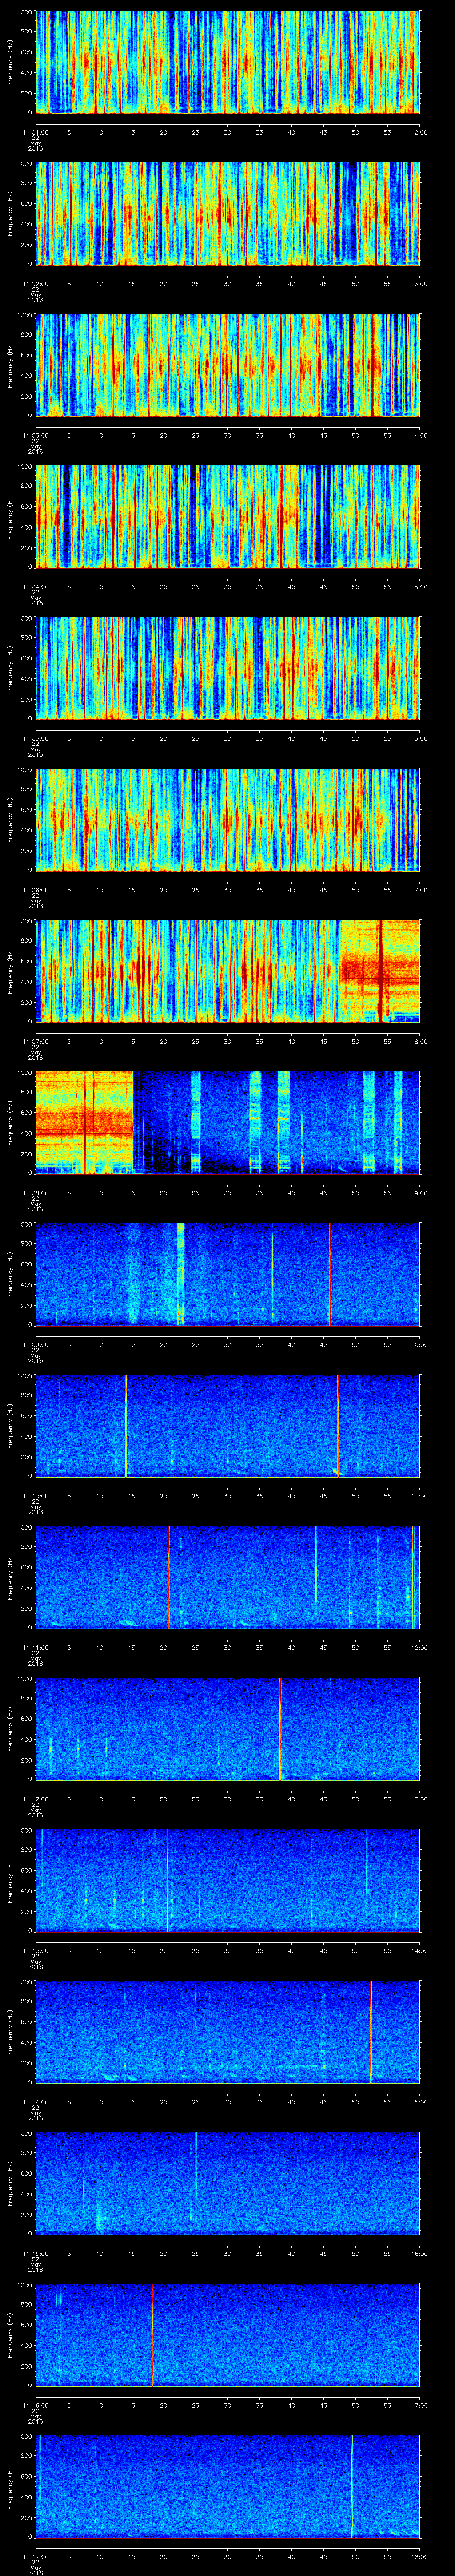This screenshot has width=455, height=2576.
Task: Click the '12:00' end time label
Action: click(419, 1647)
